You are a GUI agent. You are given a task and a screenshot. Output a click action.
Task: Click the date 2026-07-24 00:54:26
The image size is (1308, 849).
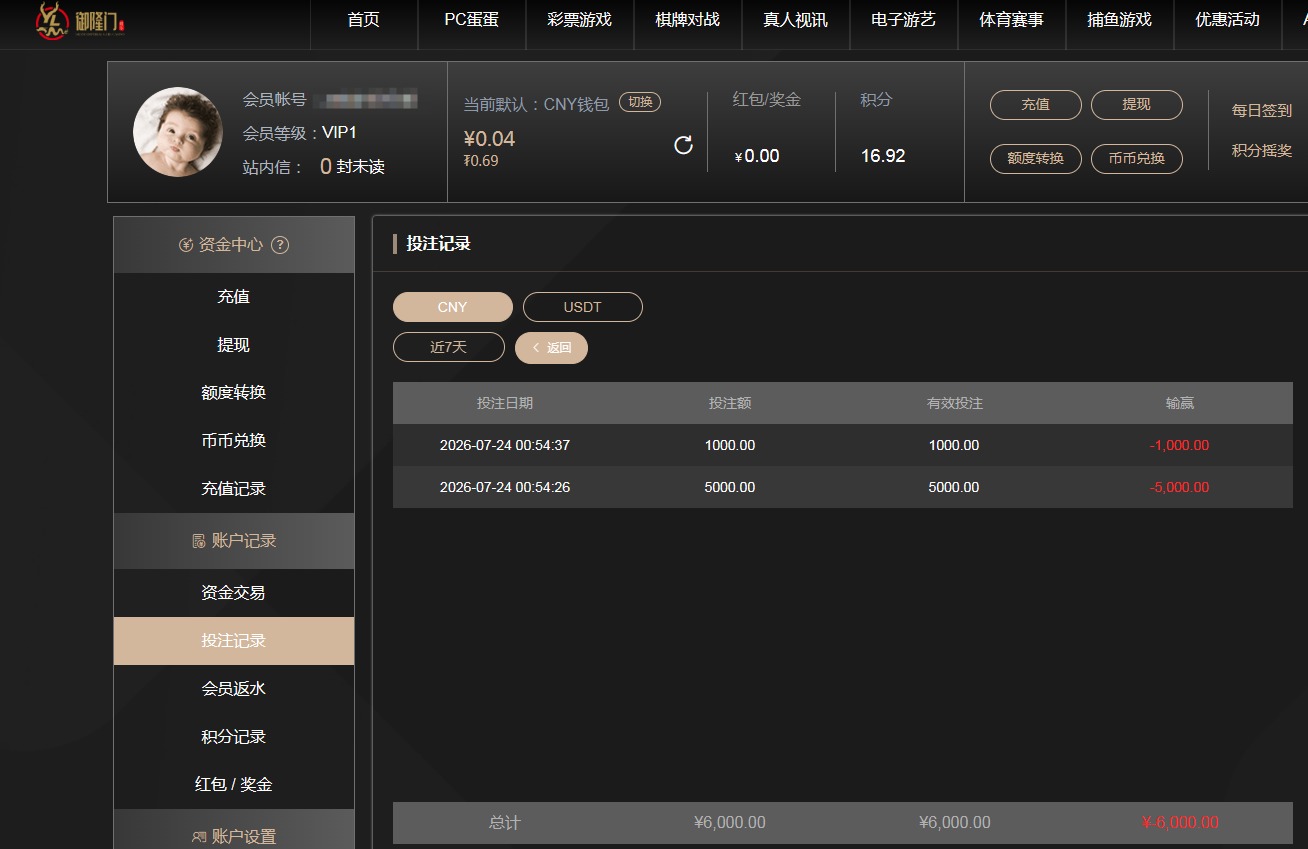tap(505, 487)
